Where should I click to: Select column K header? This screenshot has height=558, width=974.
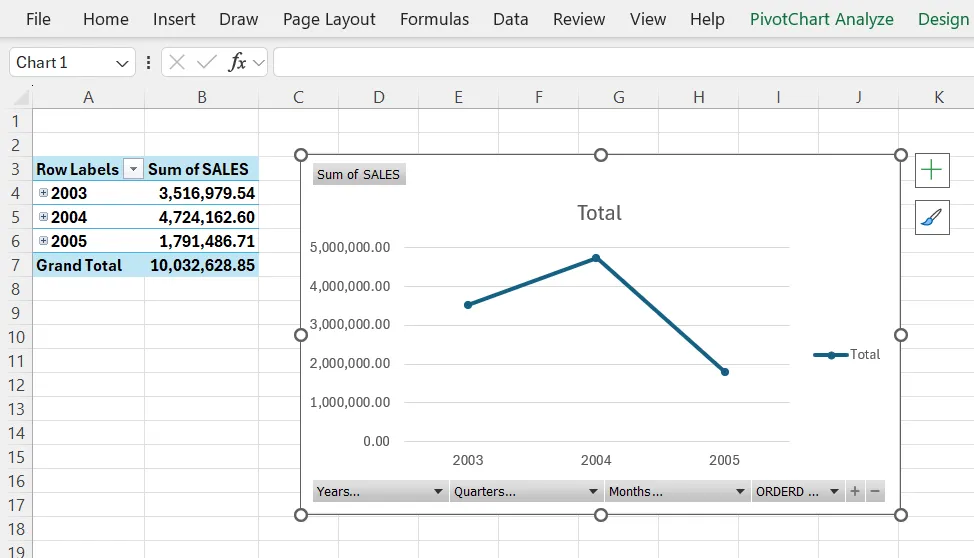[x=938, y=98]
